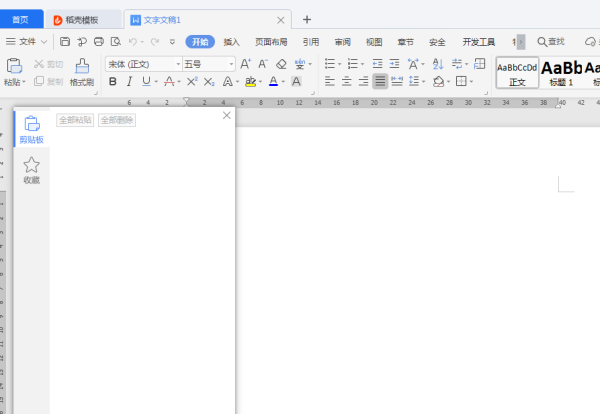Screen dimensions: 600x414
Task: Open quick access toolbar customize dropdown
Action: (173, 42)
